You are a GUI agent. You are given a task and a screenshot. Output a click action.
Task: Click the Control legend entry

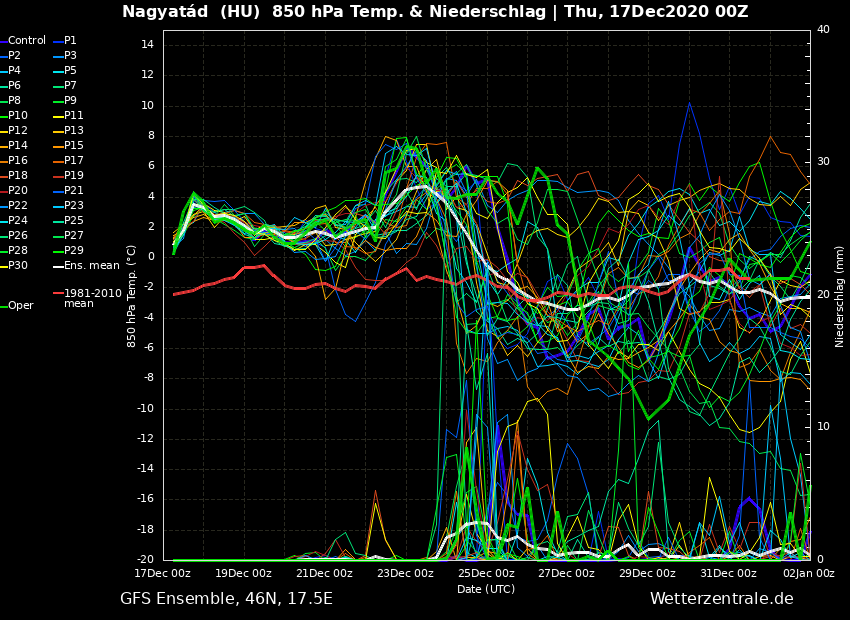(x=27, y=41)
